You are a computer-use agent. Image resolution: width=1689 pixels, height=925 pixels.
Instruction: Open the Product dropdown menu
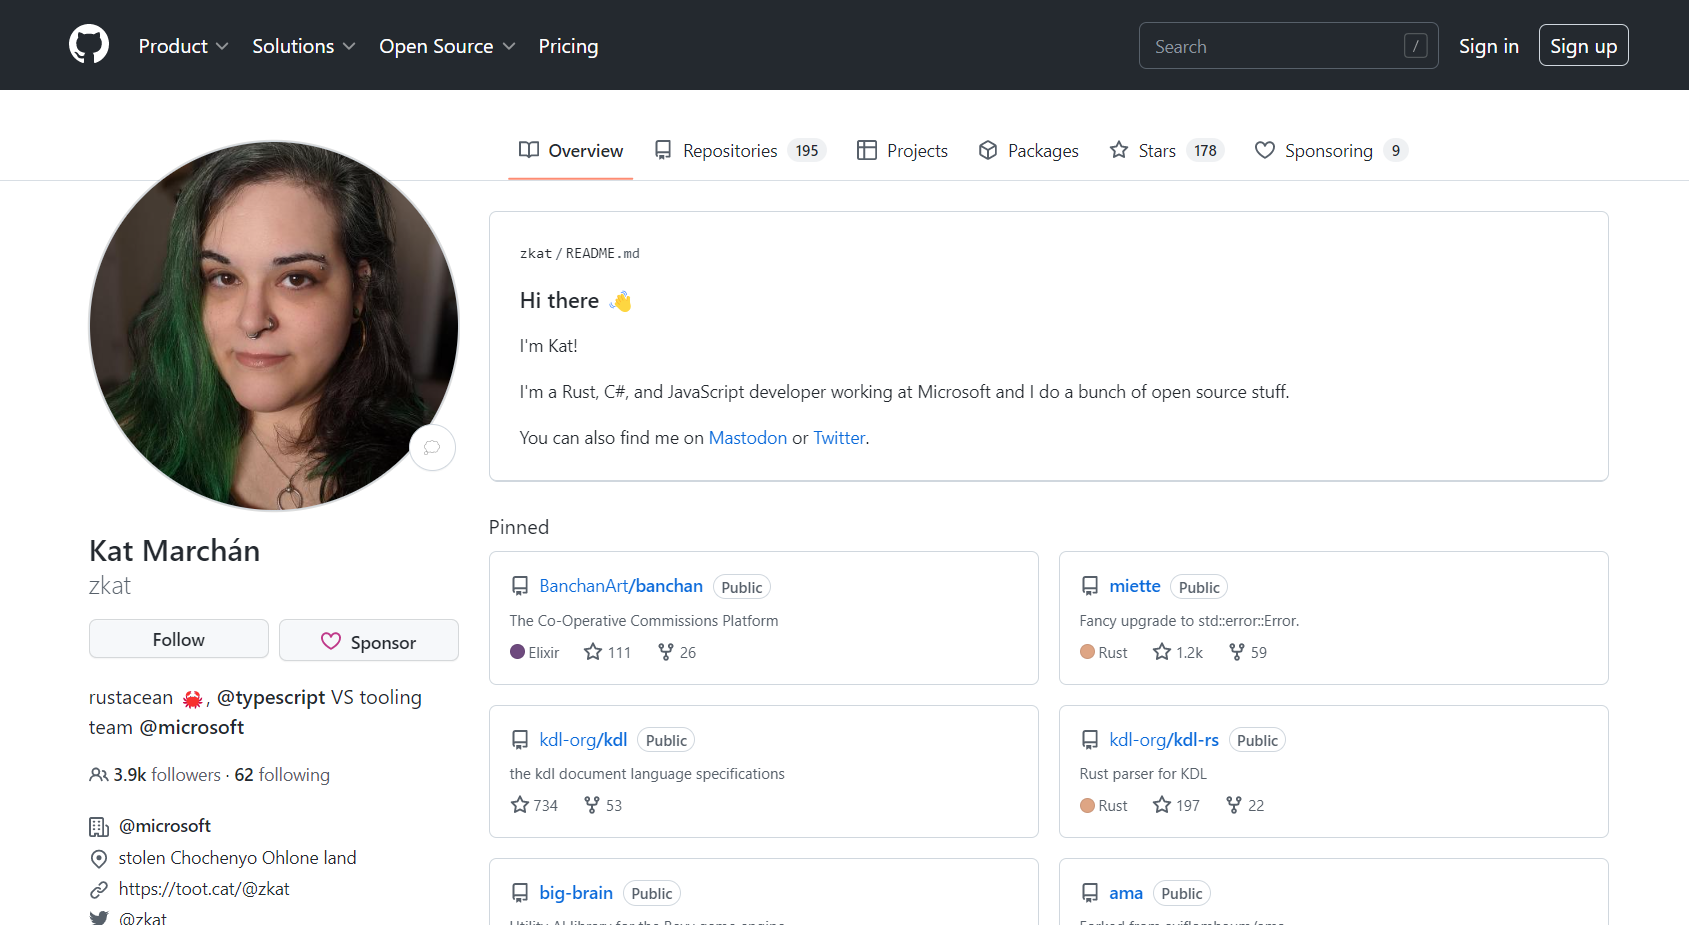click(183, 46)
